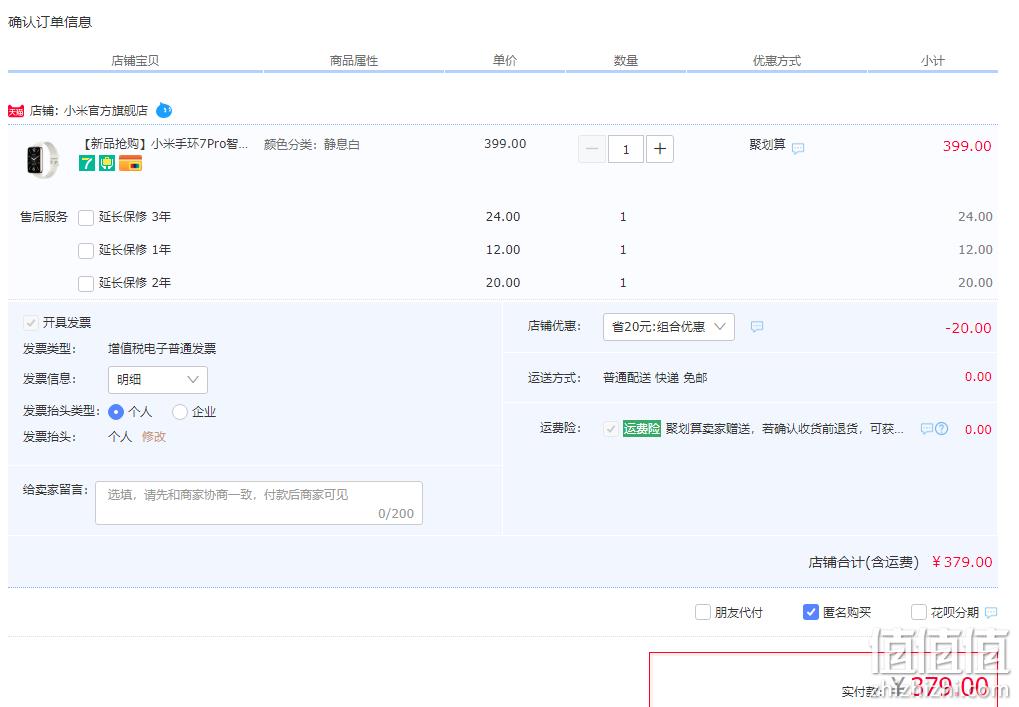Check the 延长保修 1年 checkbox
Image resolution: width=1019 pixels, height=707 pixels.
click(x=86, y=251)
